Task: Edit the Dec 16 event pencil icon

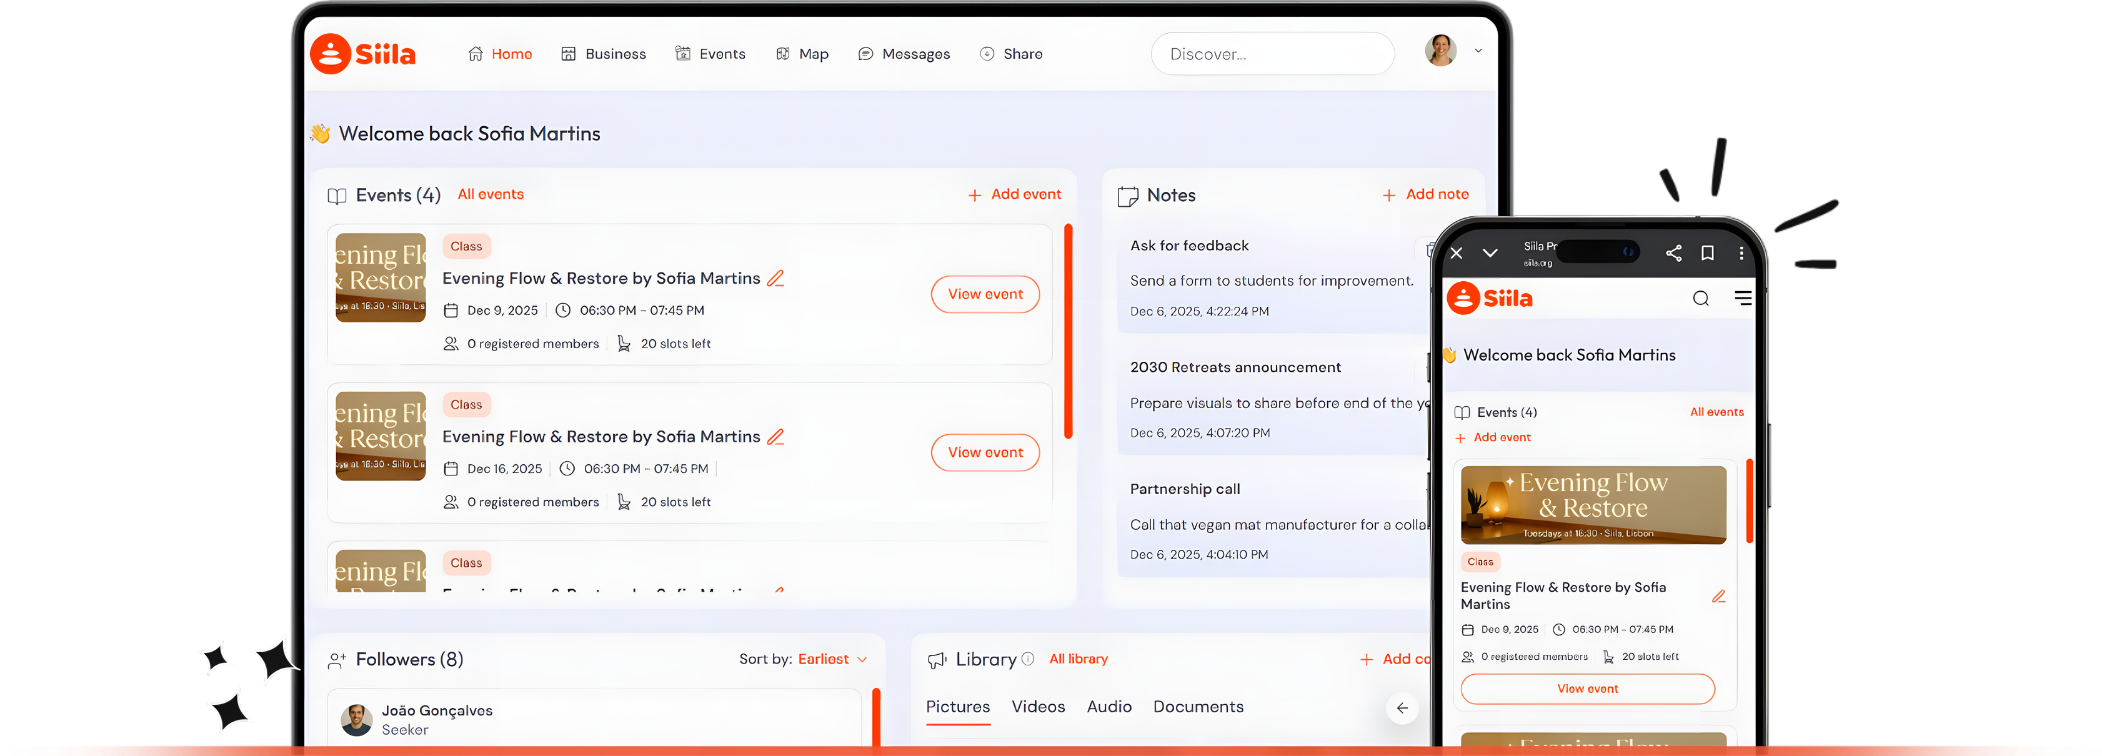Action: coord(776,436)
